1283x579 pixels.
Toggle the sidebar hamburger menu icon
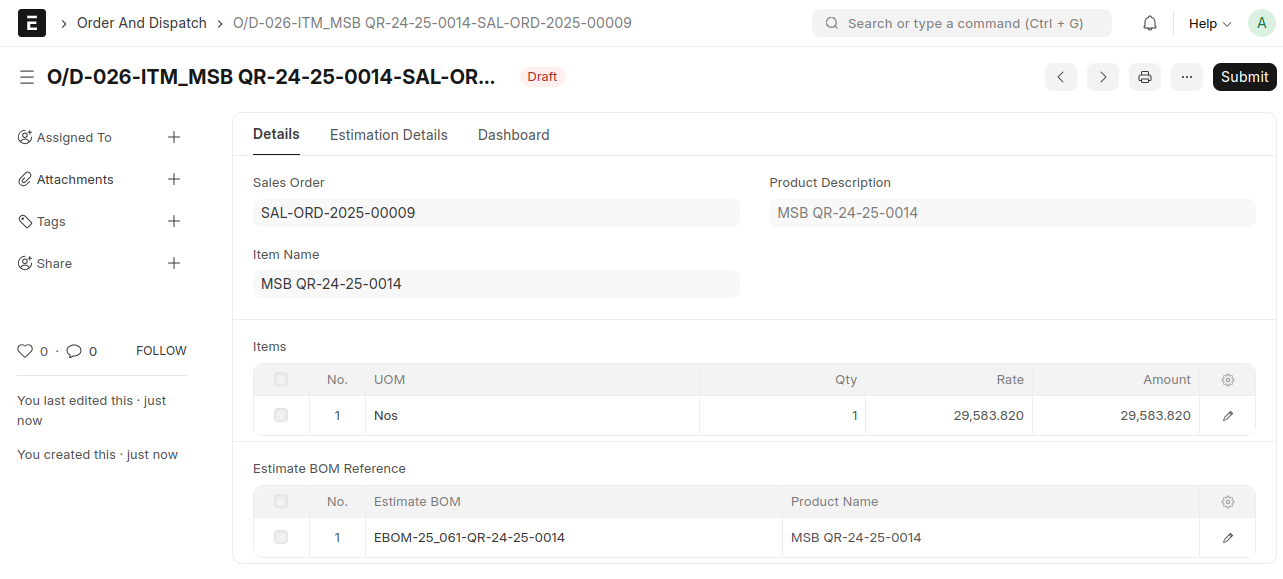[27, 77]
